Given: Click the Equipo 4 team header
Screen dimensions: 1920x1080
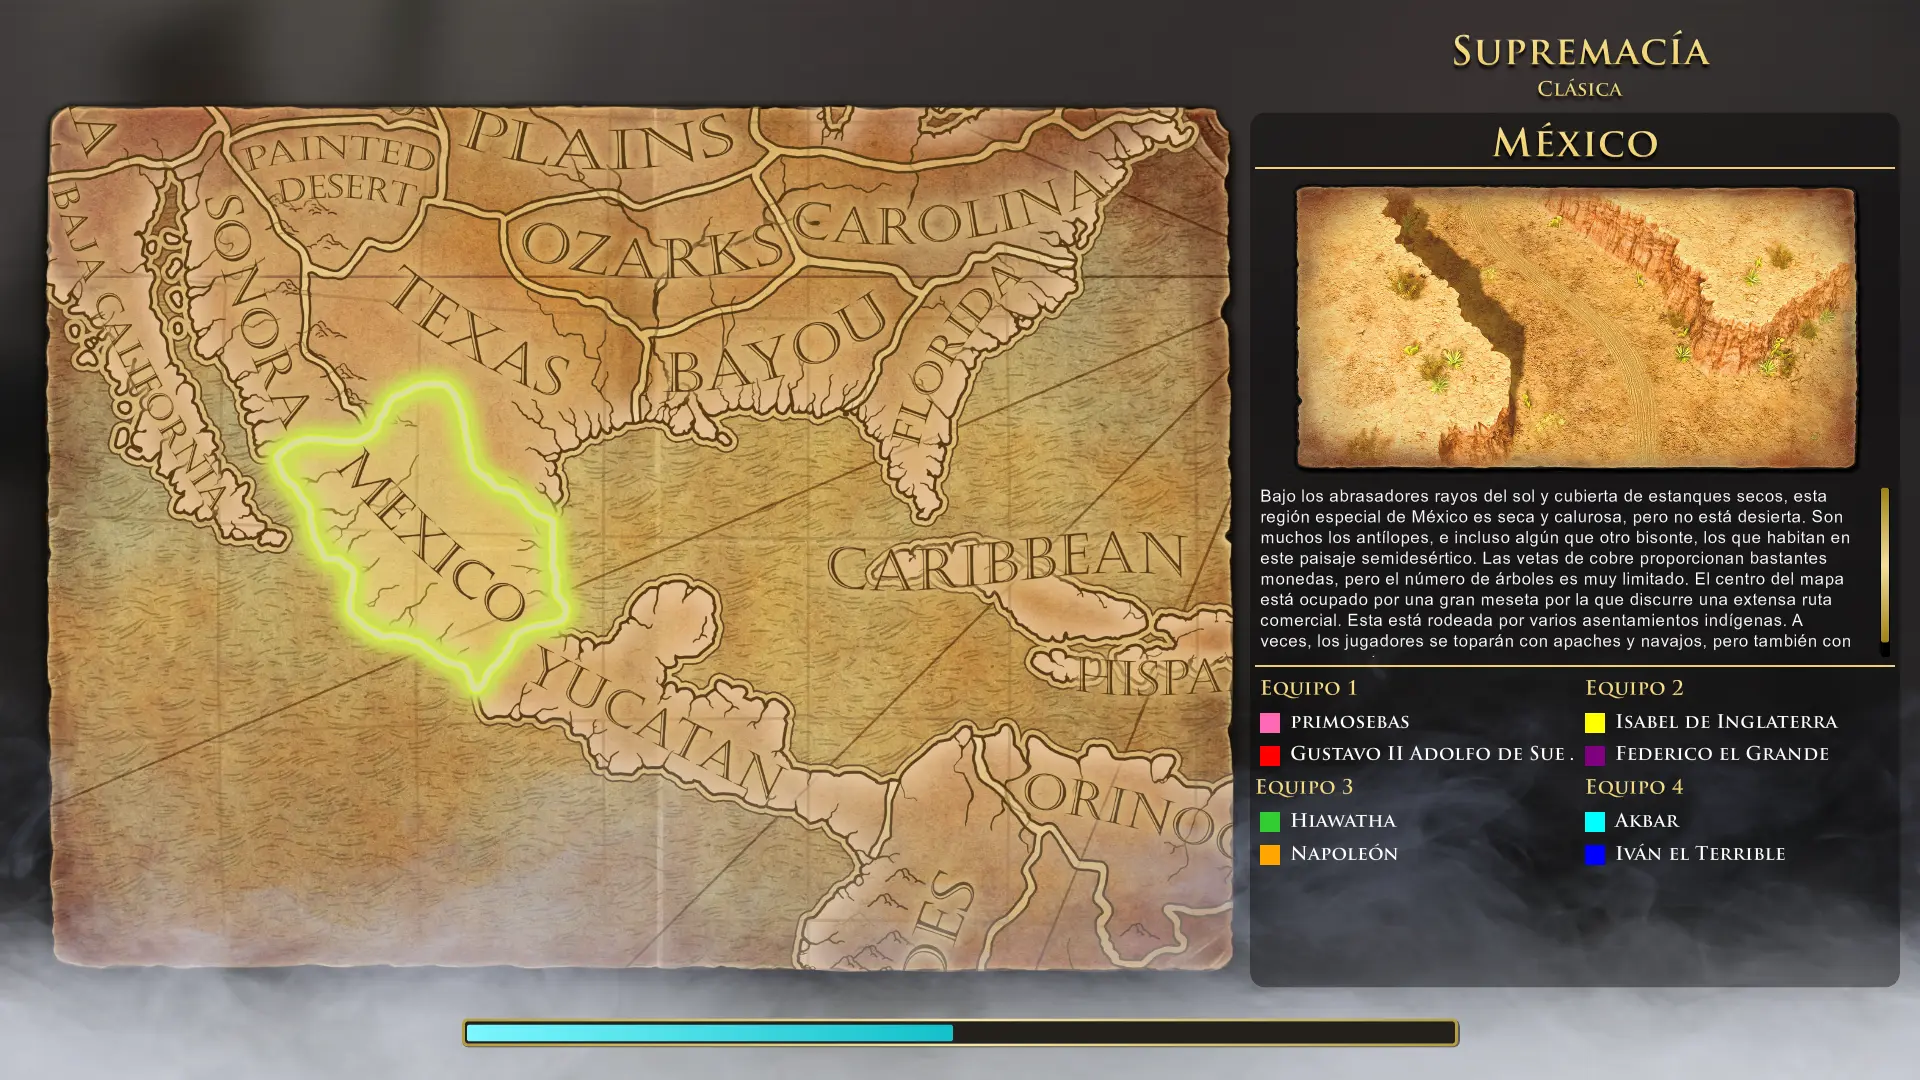Looking at the screenshot, I should tap(1634, 787).
